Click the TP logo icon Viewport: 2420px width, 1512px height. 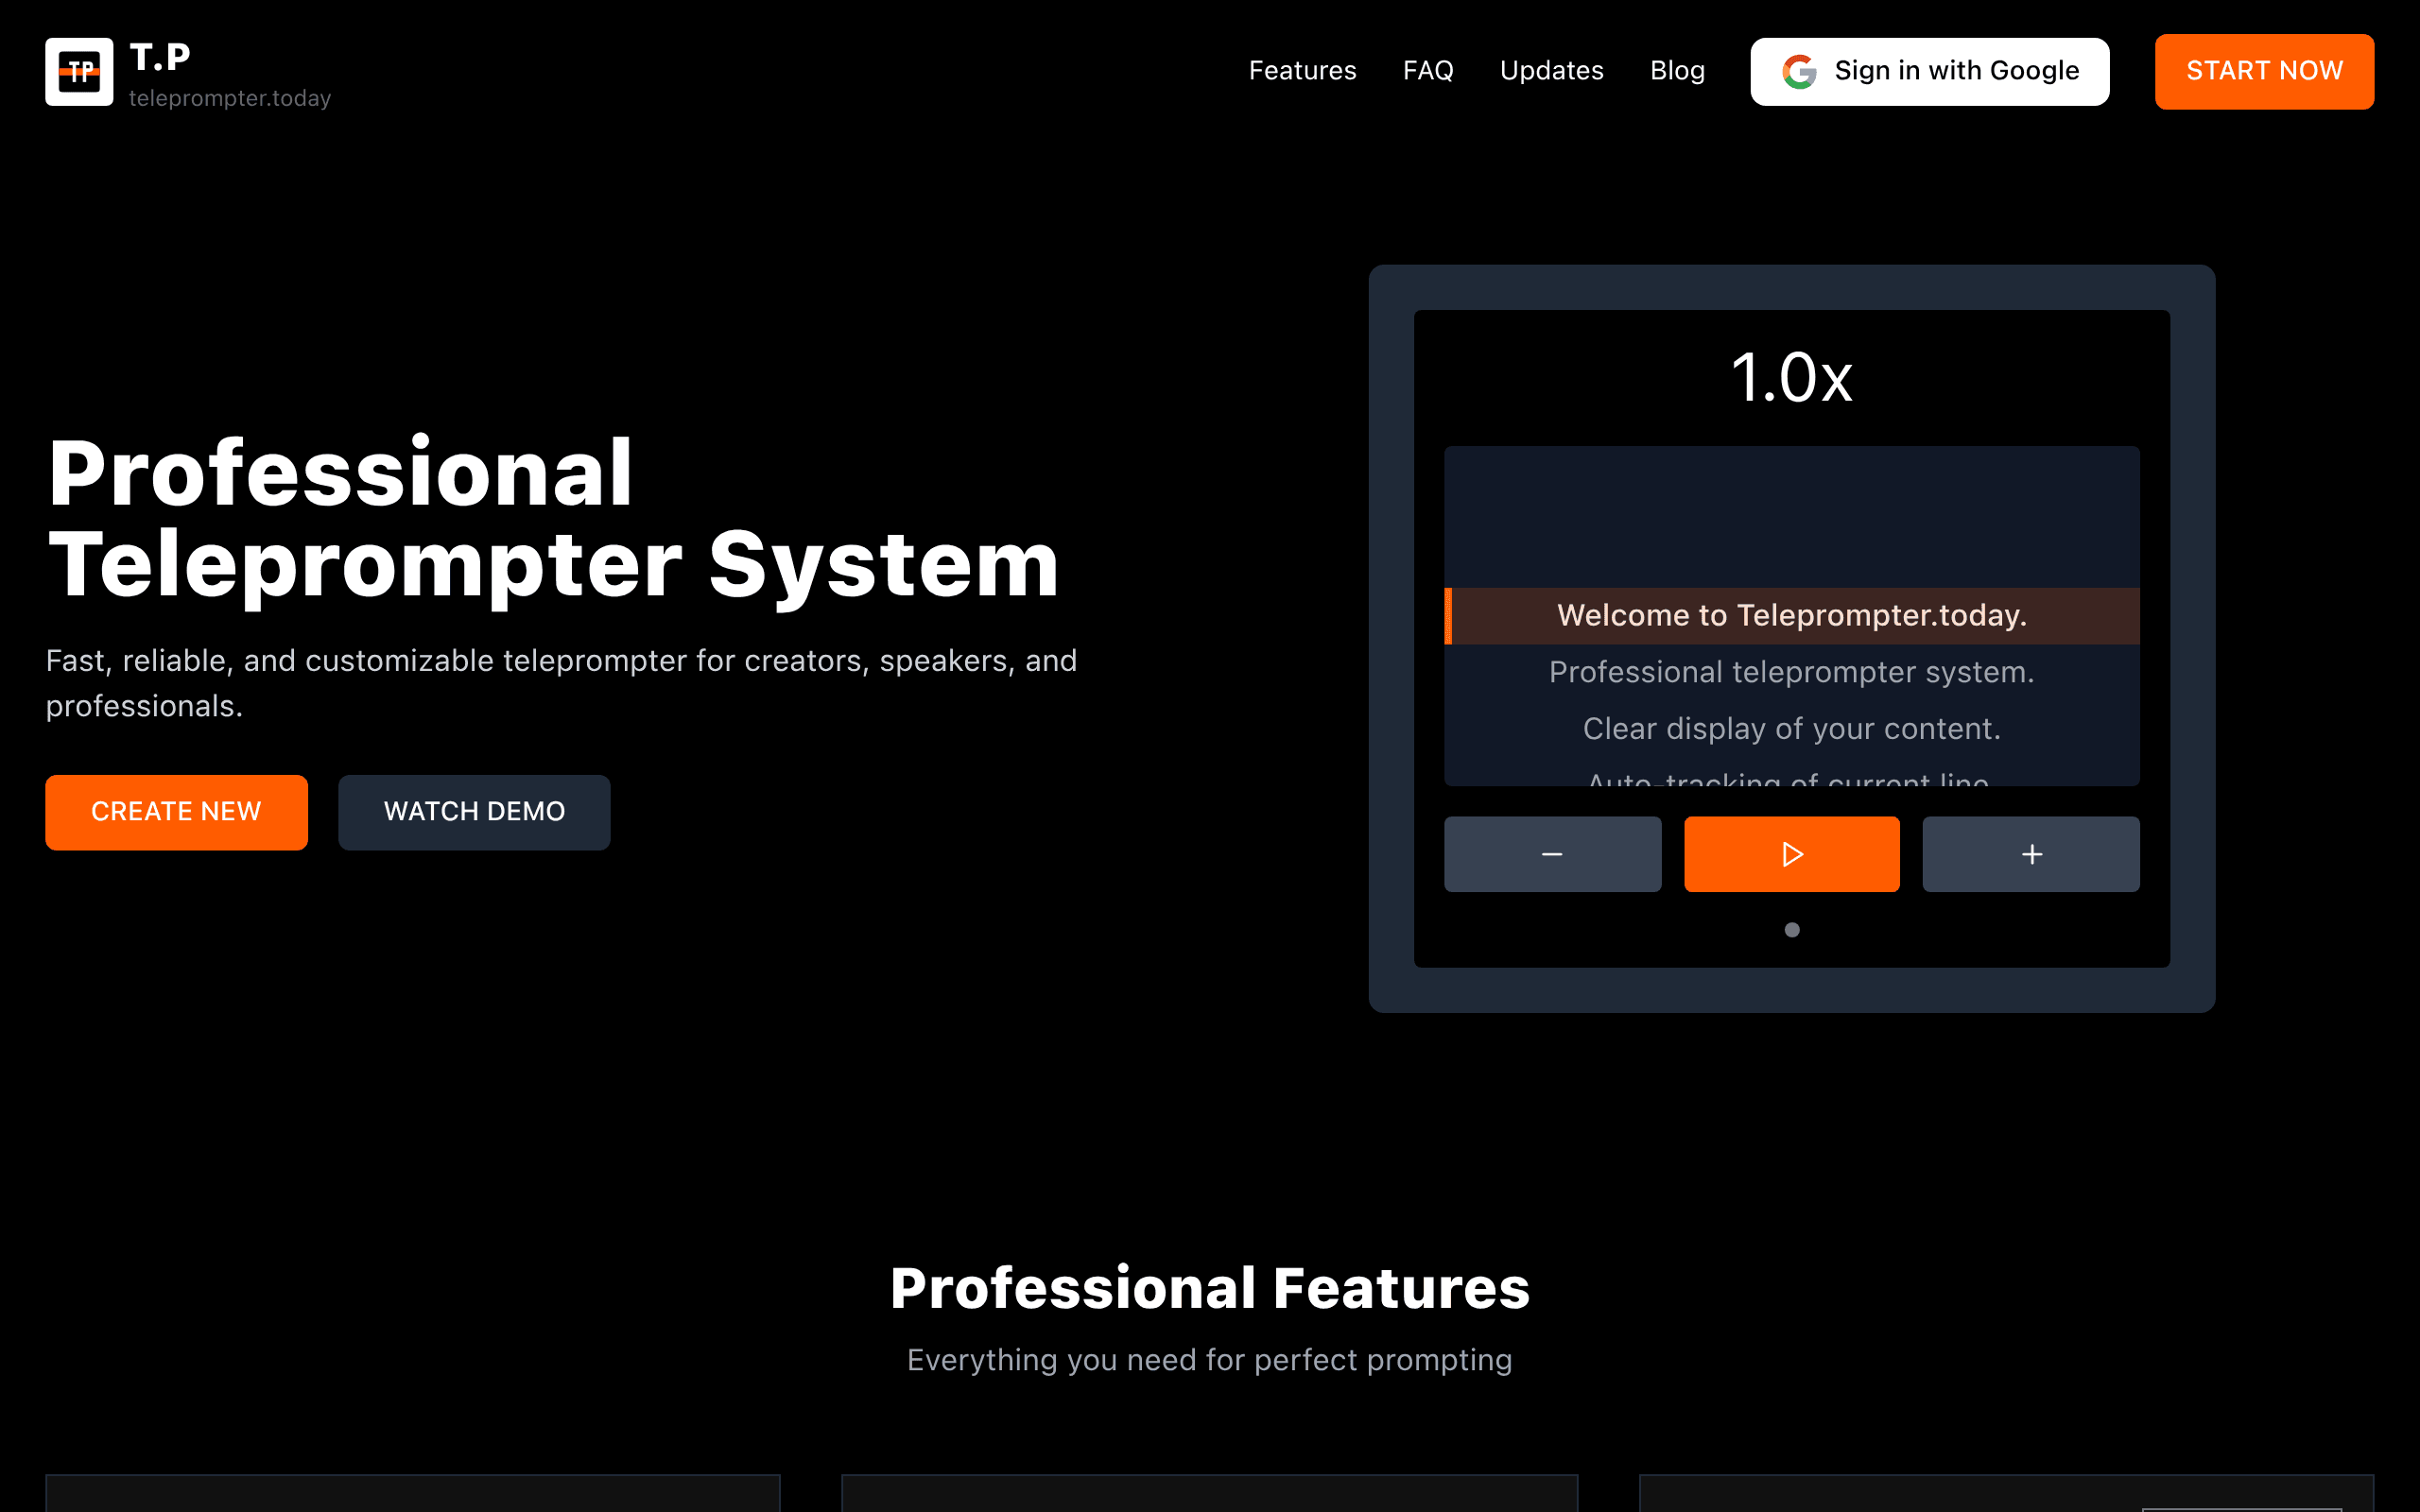point(79,71)
